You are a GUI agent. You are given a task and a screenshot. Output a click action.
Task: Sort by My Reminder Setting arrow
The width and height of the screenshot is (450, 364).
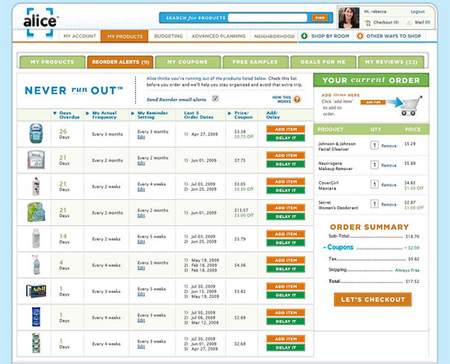click(x=133, y=113)
